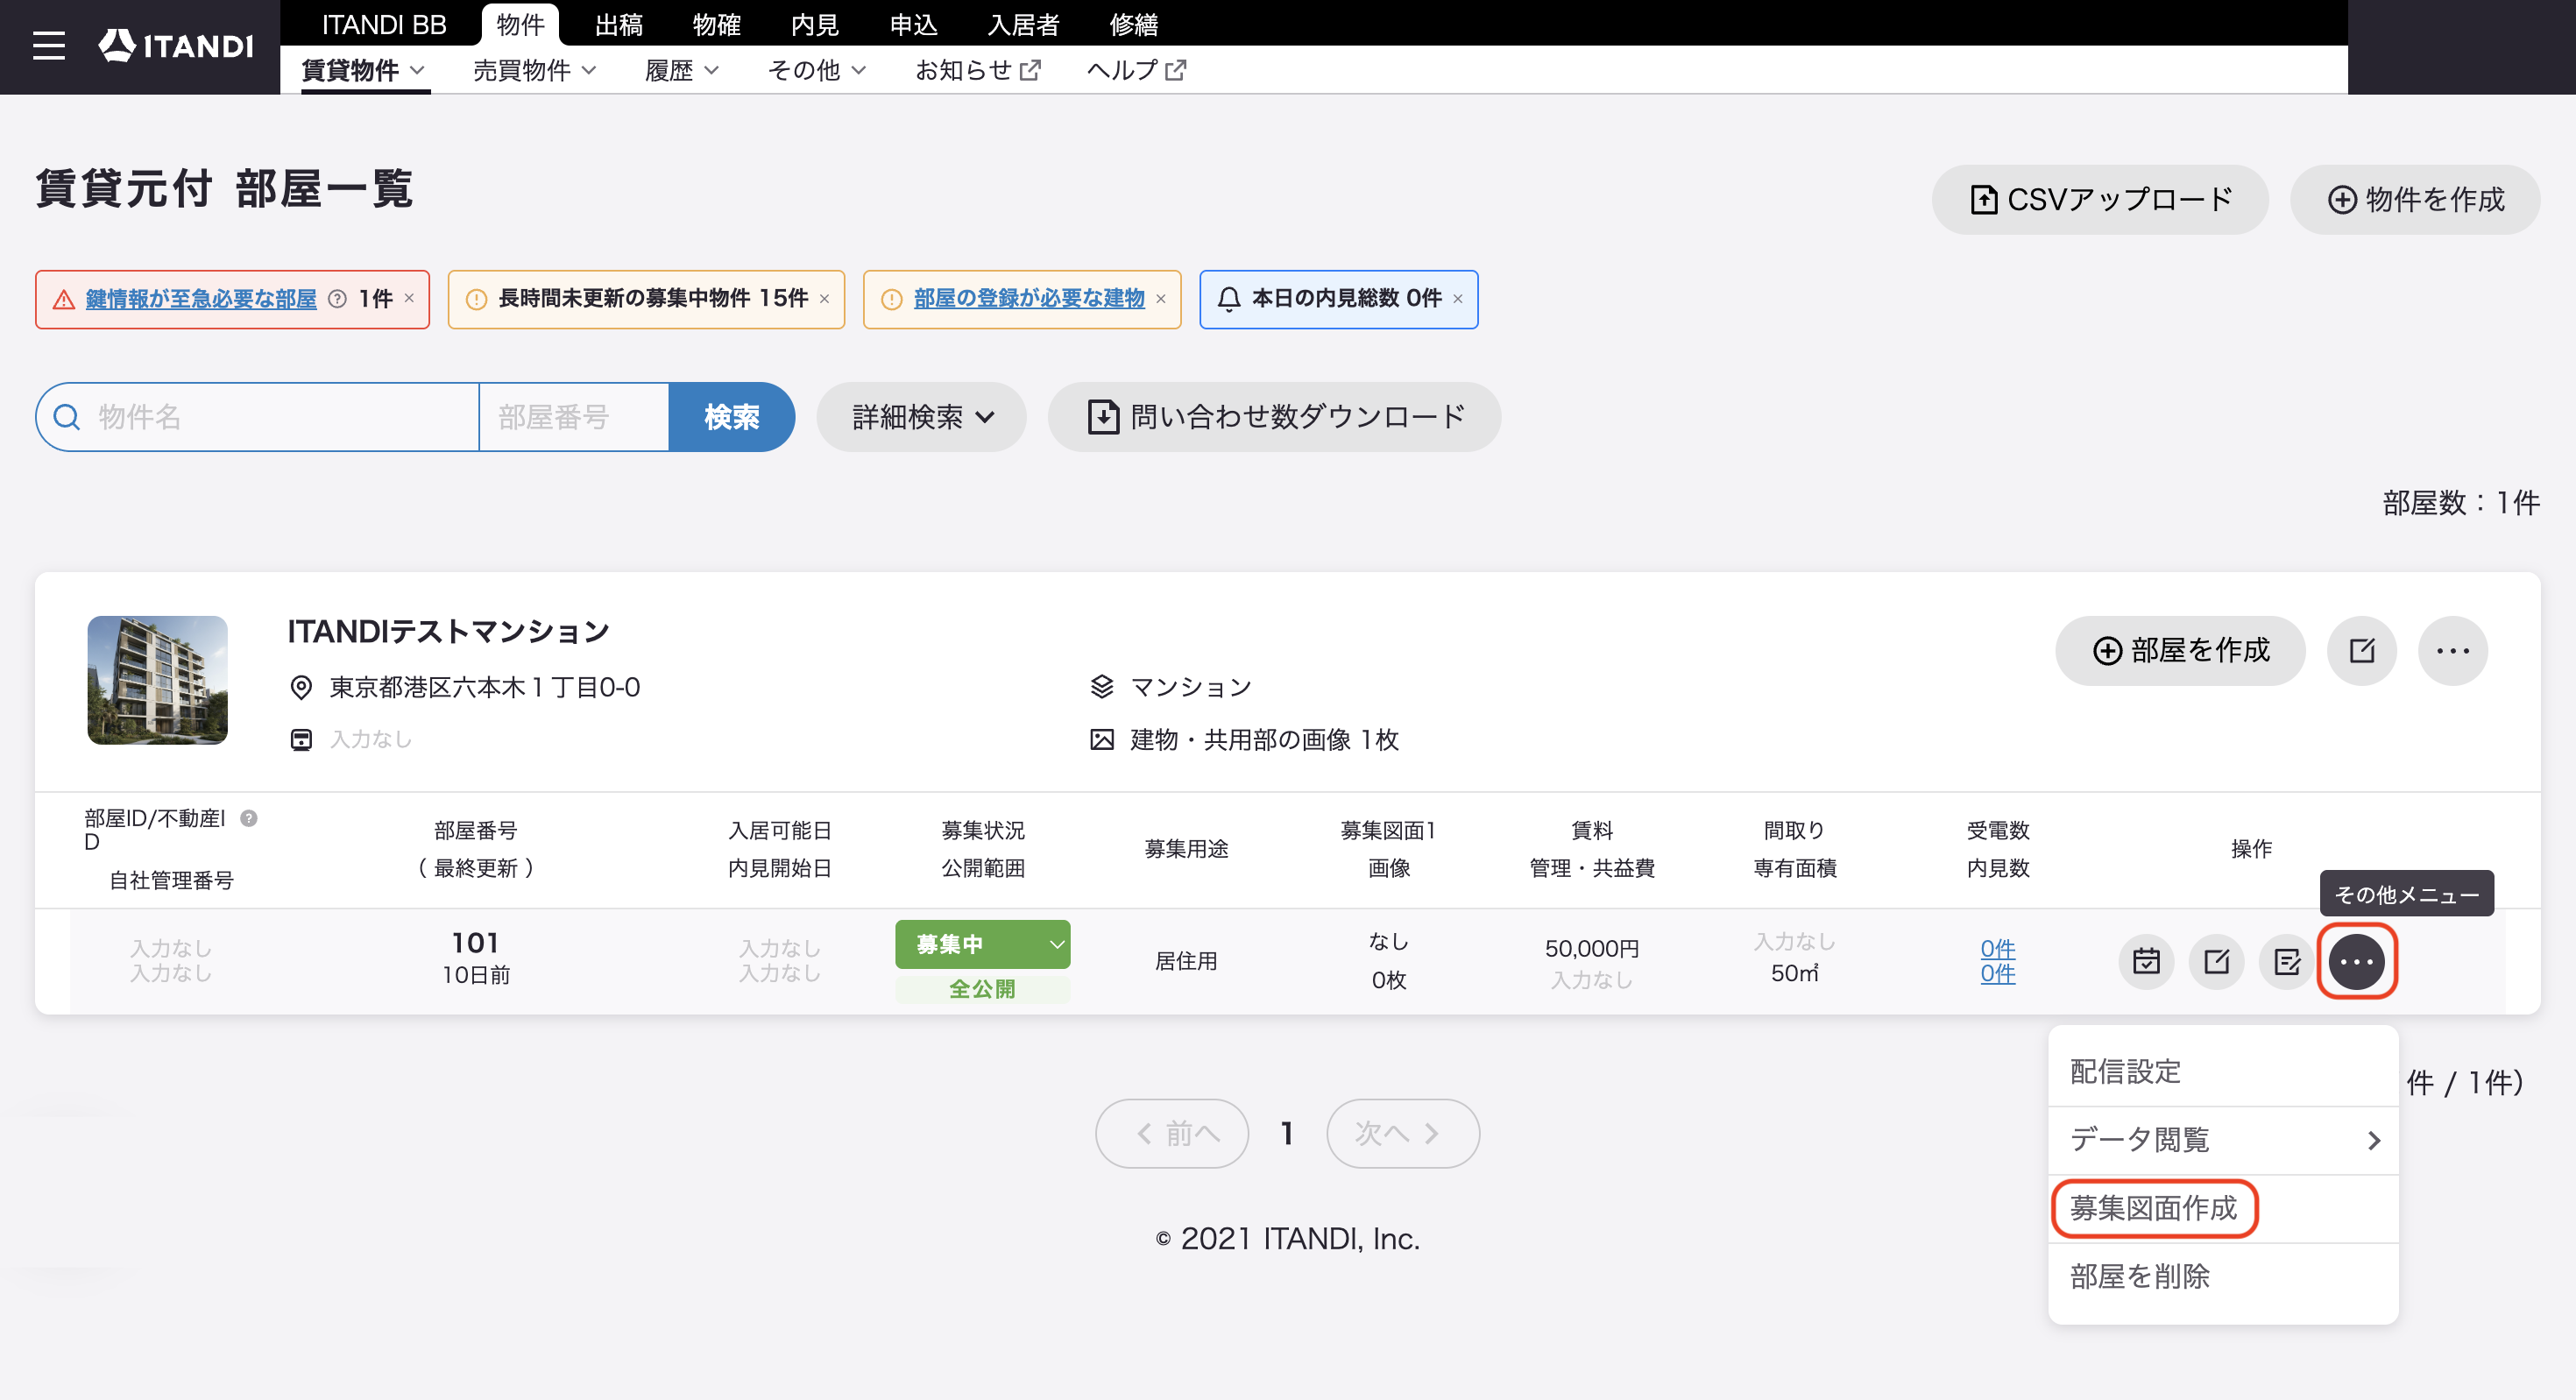
Task: Go to the 出稿 tab
Action: 619,24
